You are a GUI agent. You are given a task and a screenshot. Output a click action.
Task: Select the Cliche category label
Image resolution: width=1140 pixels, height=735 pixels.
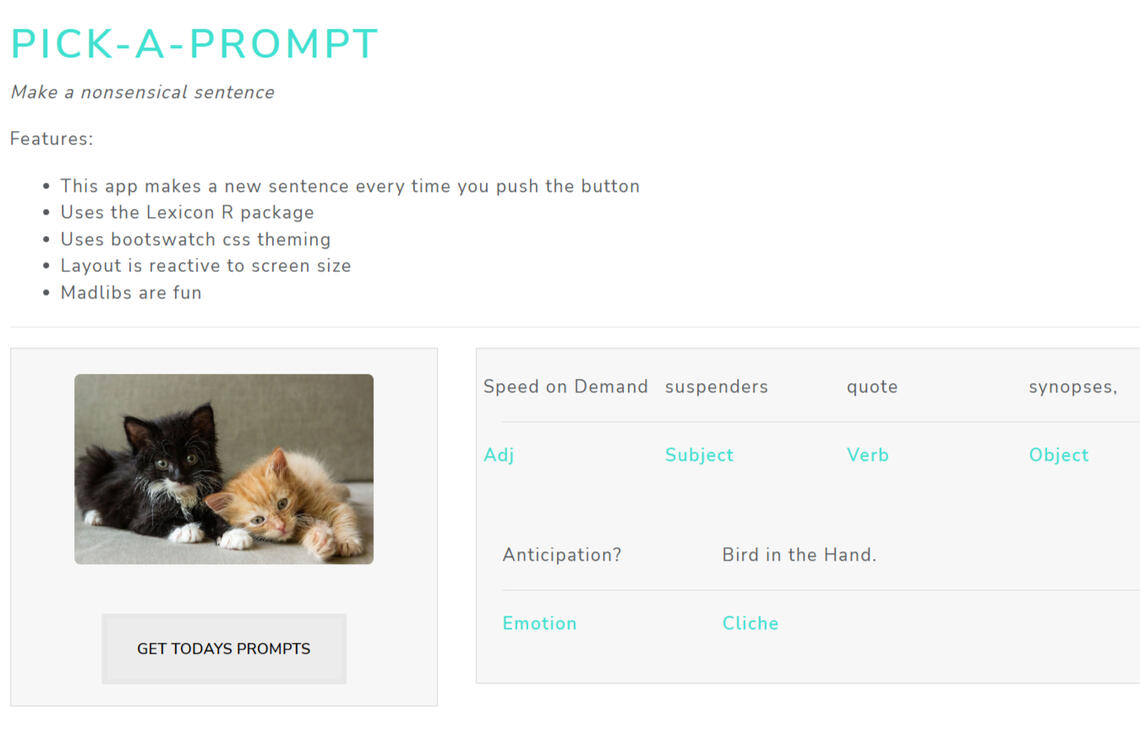pos(750,623)
